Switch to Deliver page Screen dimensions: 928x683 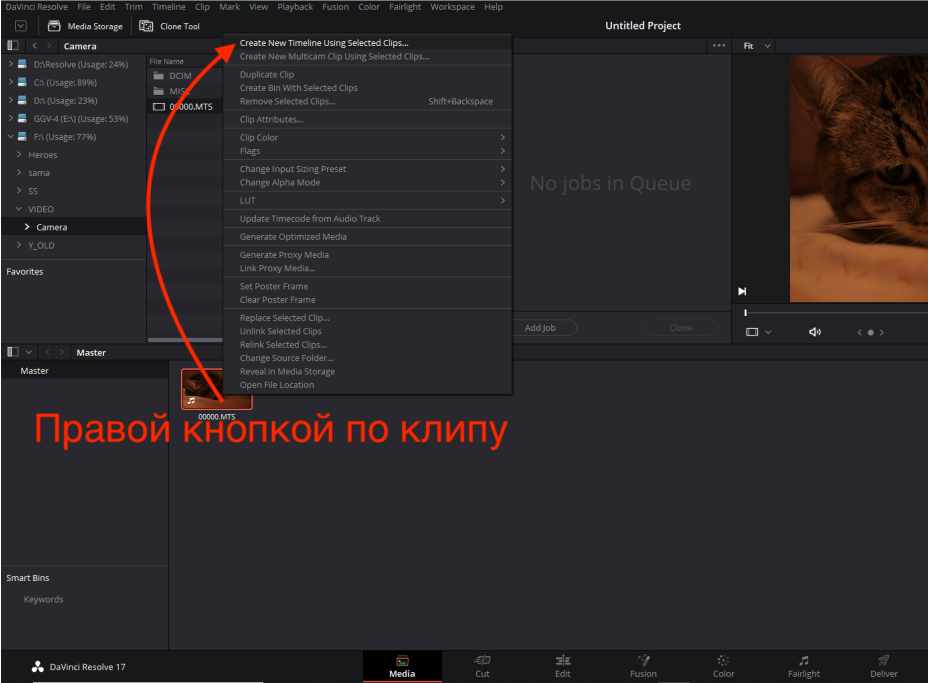coord(884,666)
